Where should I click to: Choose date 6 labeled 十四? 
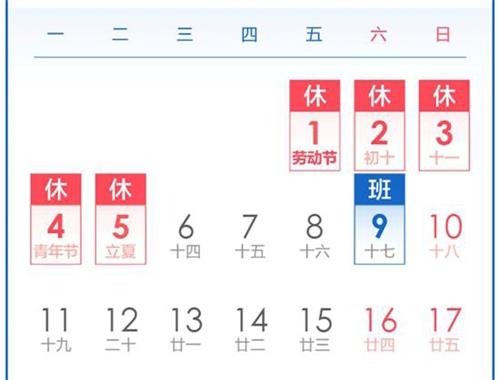(185, 236)
